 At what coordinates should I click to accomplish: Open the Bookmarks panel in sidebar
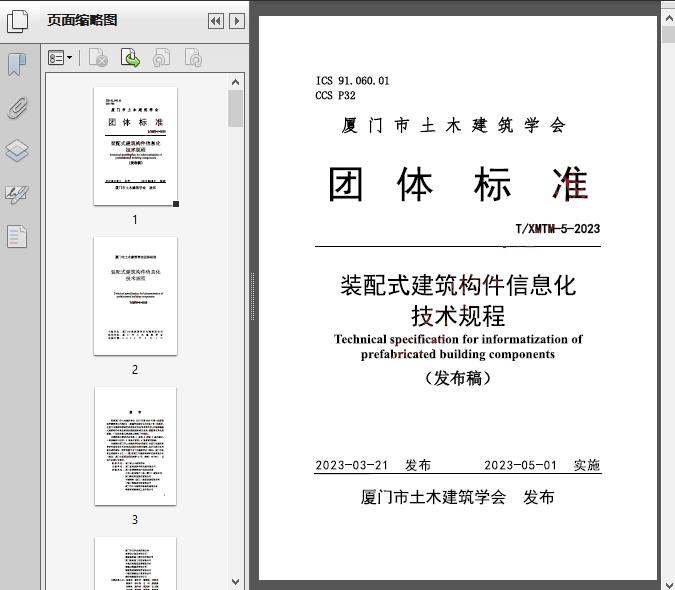[17, 65]
